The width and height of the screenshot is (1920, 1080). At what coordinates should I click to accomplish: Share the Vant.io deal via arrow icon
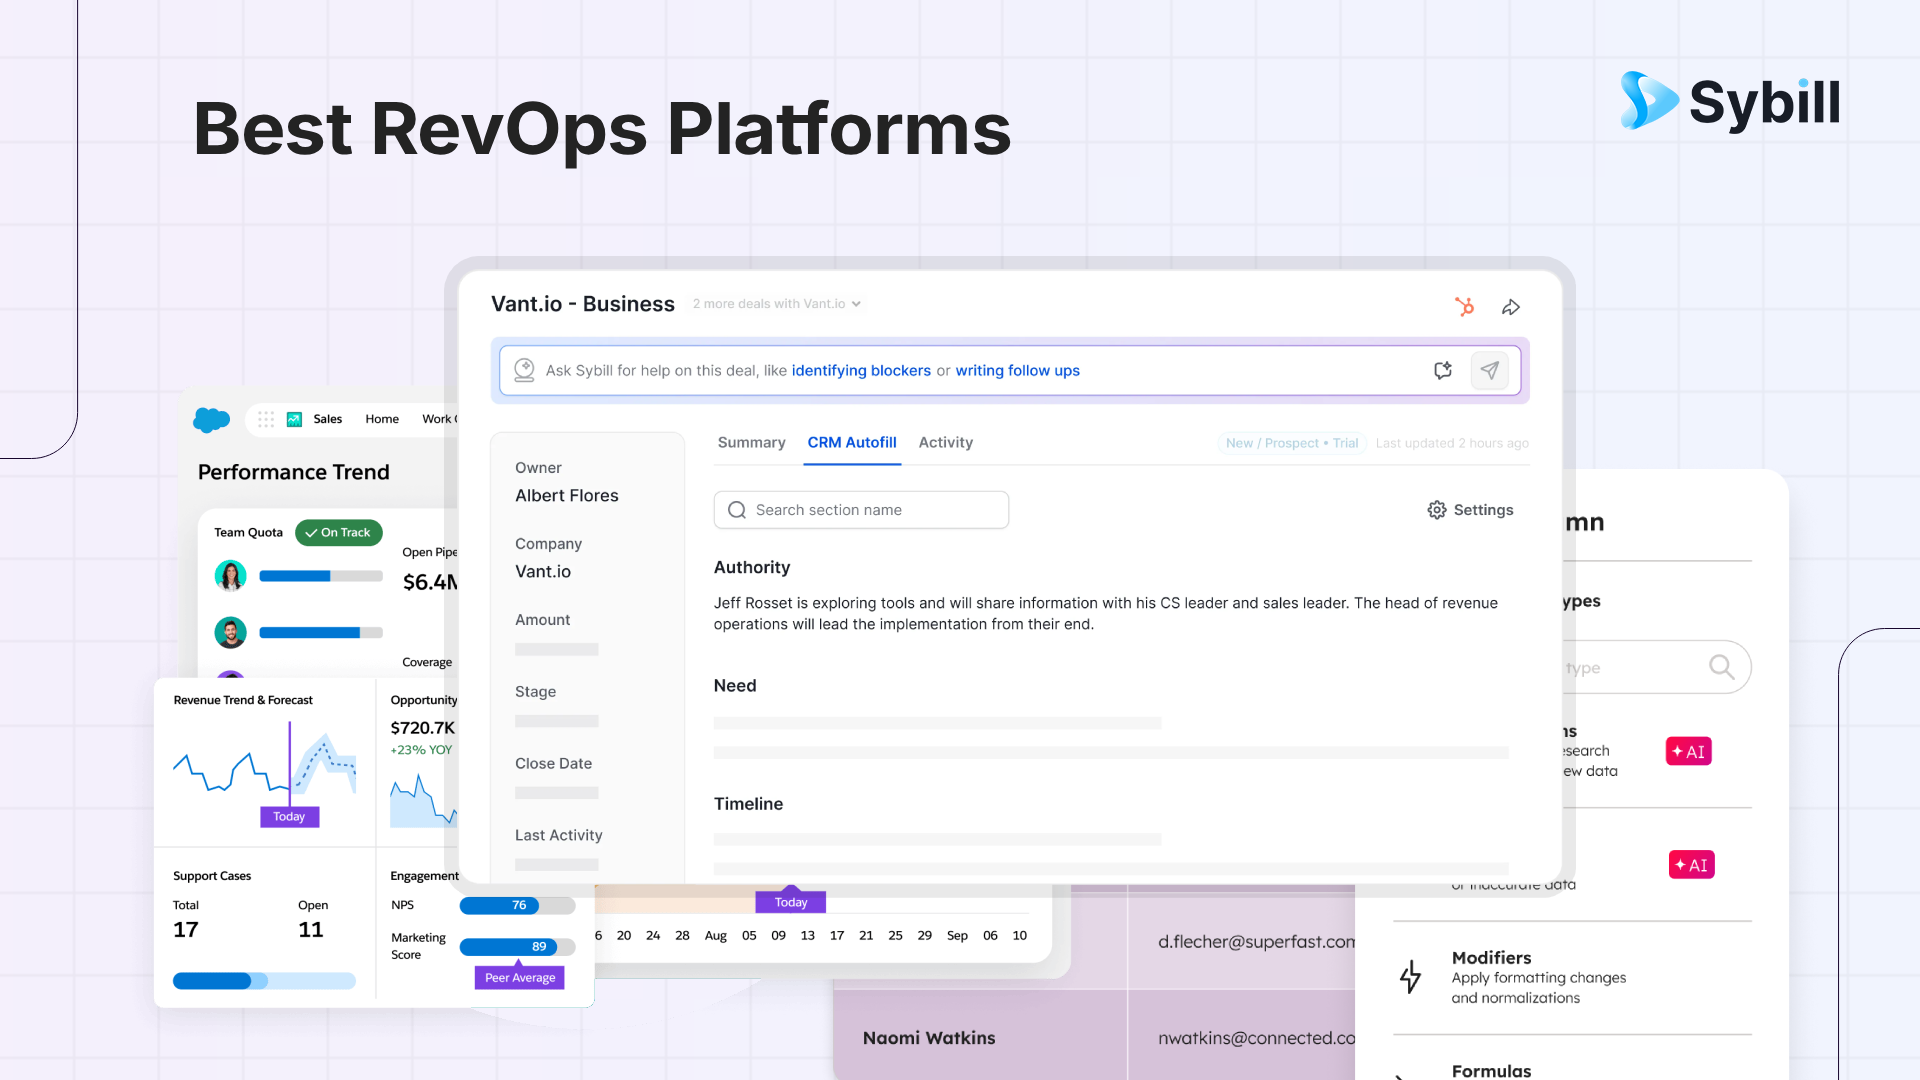click(1511, 307)
